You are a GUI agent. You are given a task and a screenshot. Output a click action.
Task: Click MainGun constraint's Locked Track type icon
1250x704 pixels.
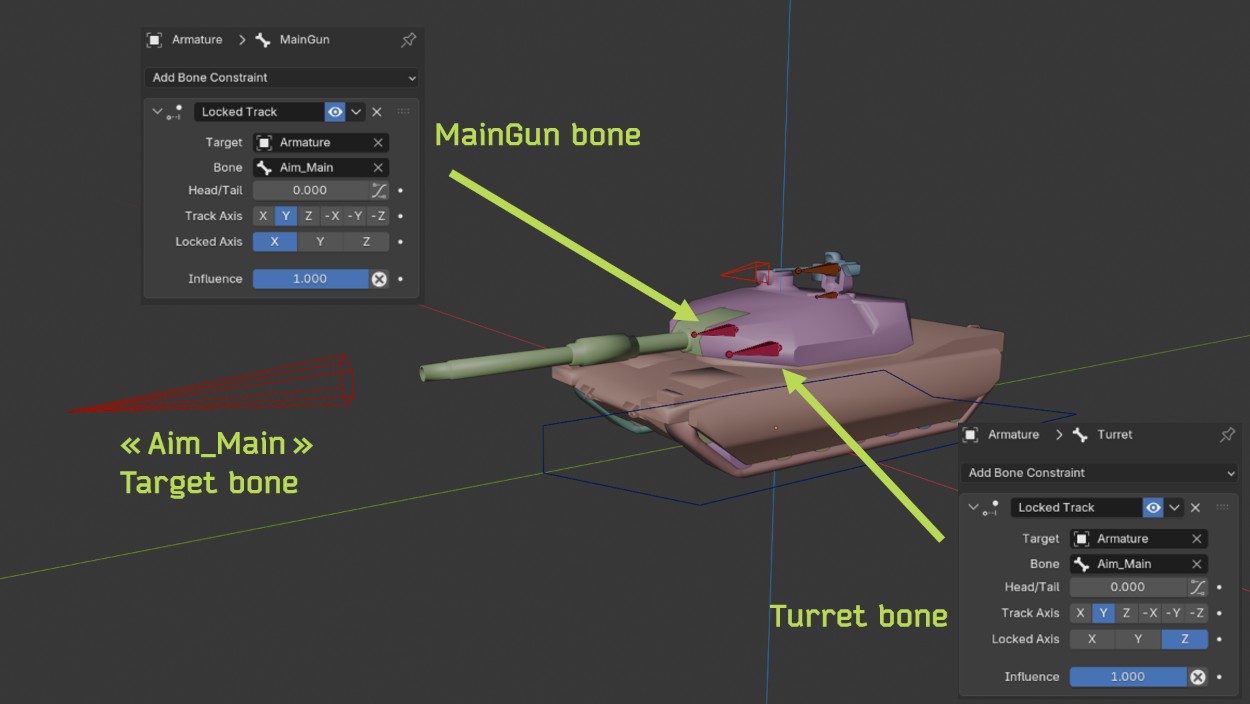click(x=175, y=112)
